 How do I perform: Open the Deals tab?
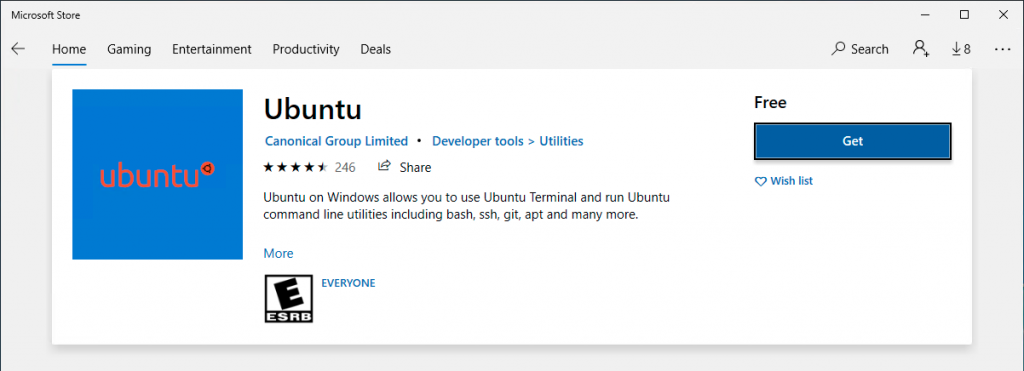coord(376,49)
